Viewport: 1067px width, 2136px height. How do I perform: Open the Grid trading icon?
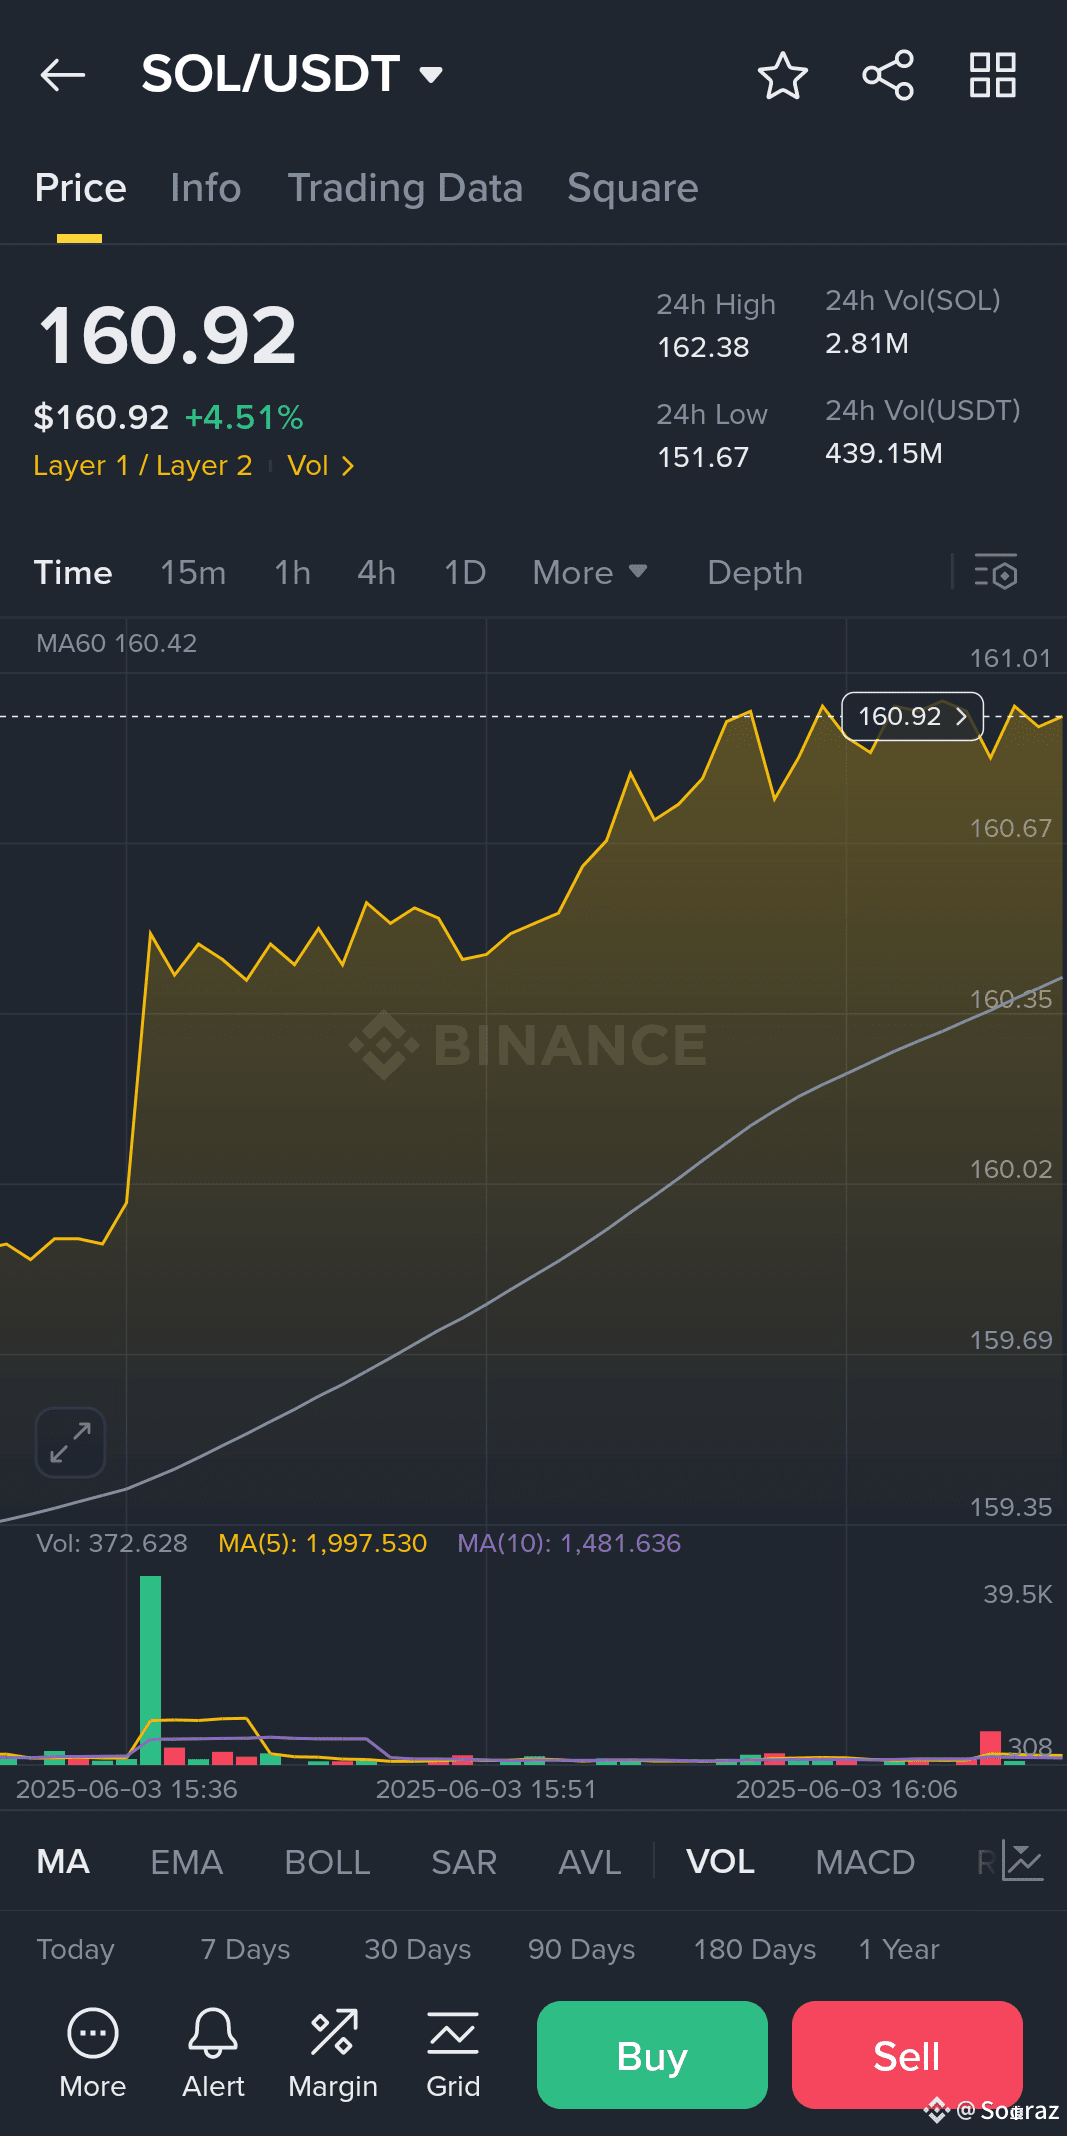(x=453, y=2054)
